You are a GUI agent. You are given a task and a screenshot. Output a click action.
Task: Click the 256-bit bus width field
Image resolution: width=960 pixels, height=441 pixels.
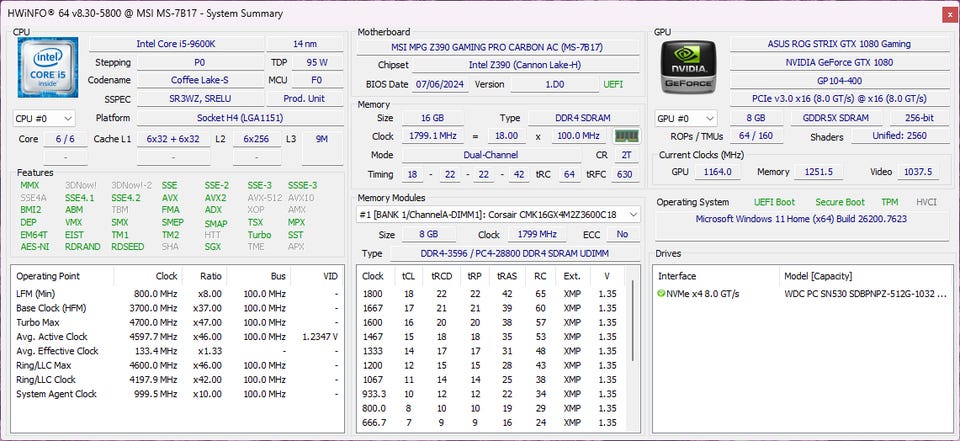click(919, 118)
